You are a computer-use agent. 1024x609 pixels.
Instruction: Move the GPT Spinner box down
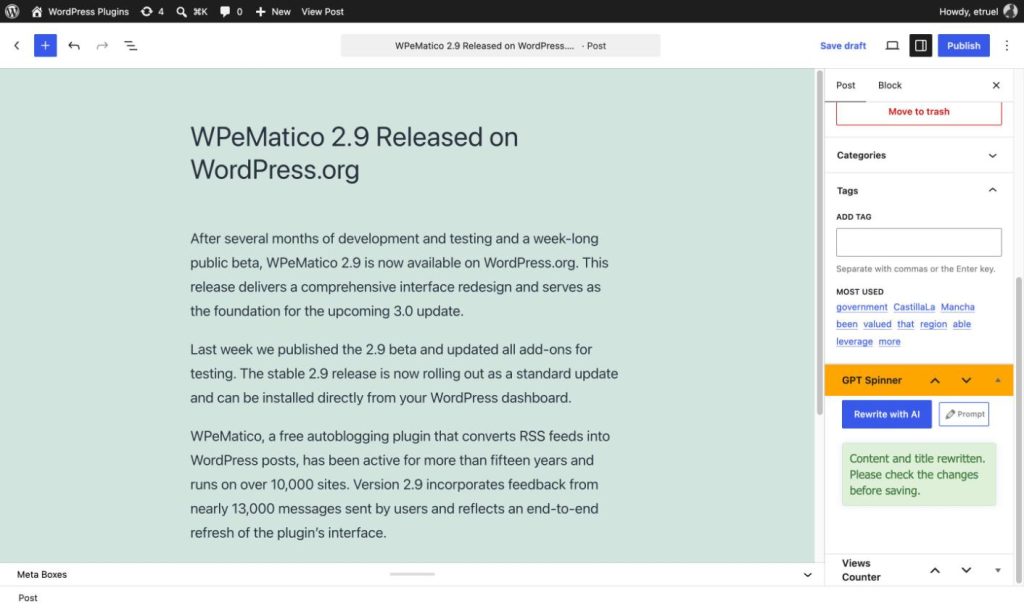pyautogui.click(x=966, y=381)
